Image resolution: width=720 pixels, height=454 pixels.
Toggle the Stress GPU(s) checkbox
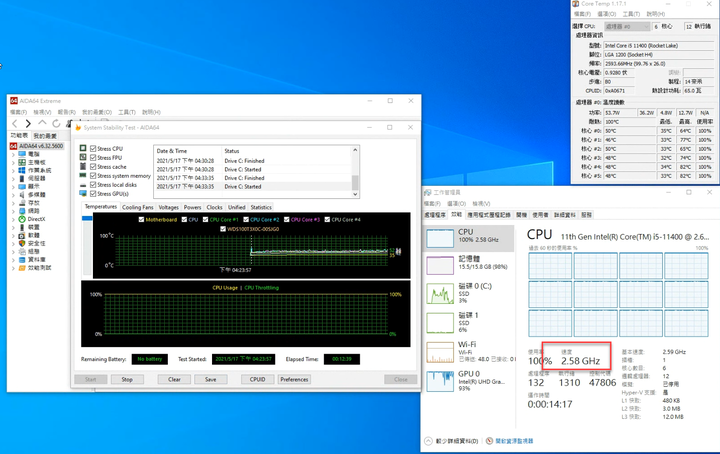(93, 194)
